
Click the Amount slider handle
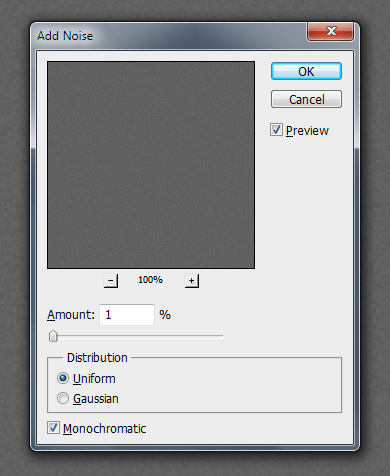(53, 336)
